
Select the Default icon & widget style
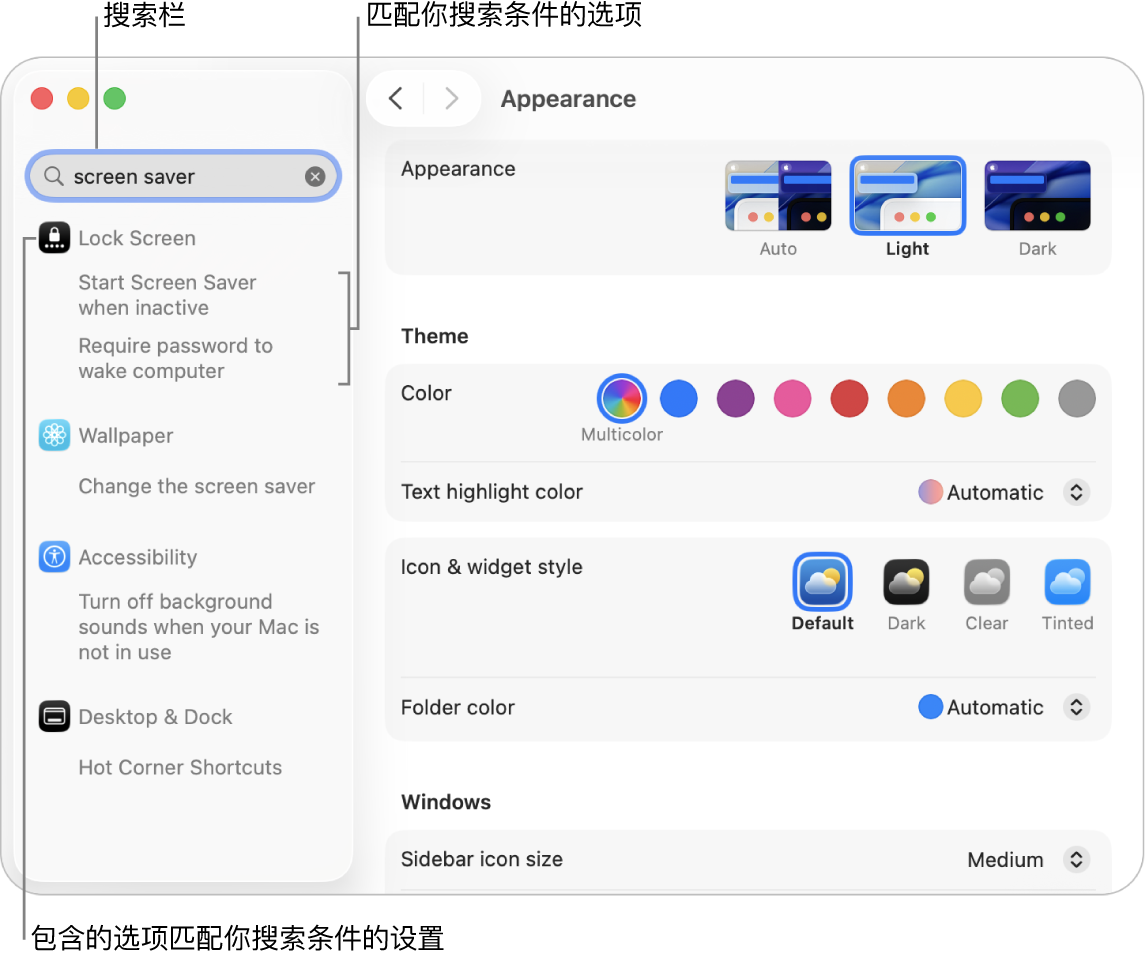pos(822,582)
